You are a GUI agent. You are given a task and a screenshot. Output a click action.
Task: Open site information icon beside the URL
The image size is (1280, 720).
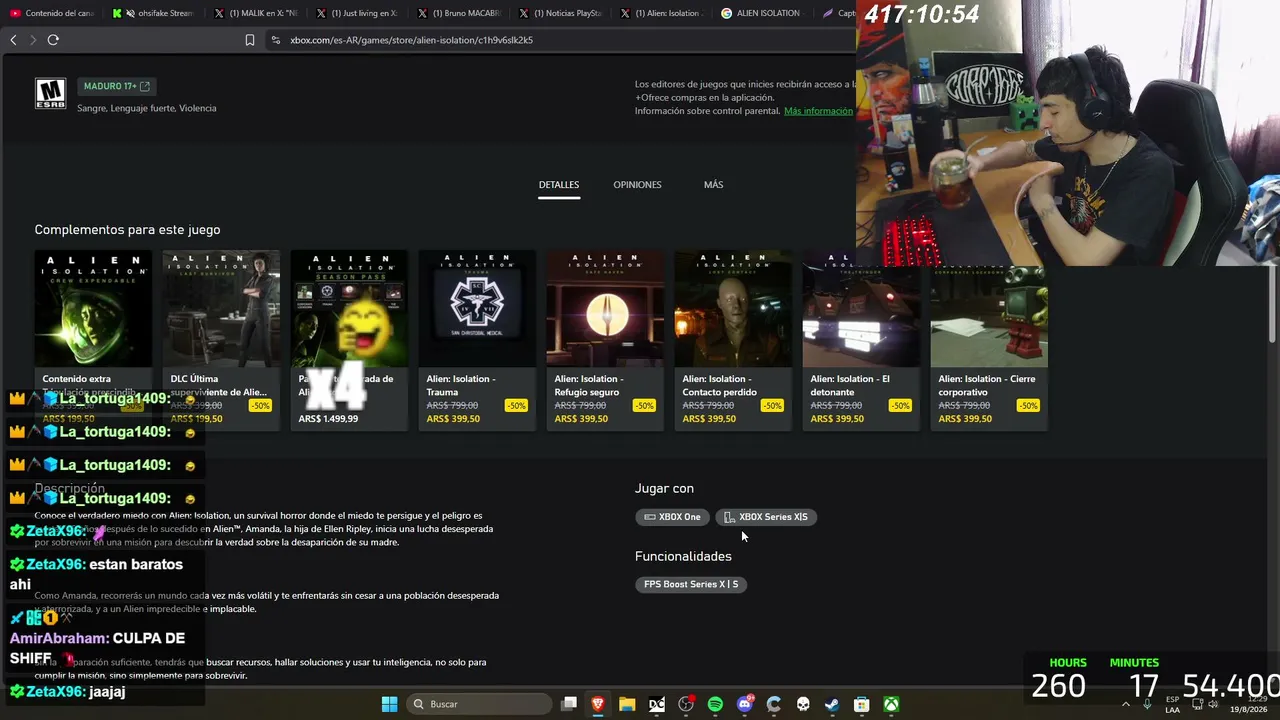(x=275, y=40)
